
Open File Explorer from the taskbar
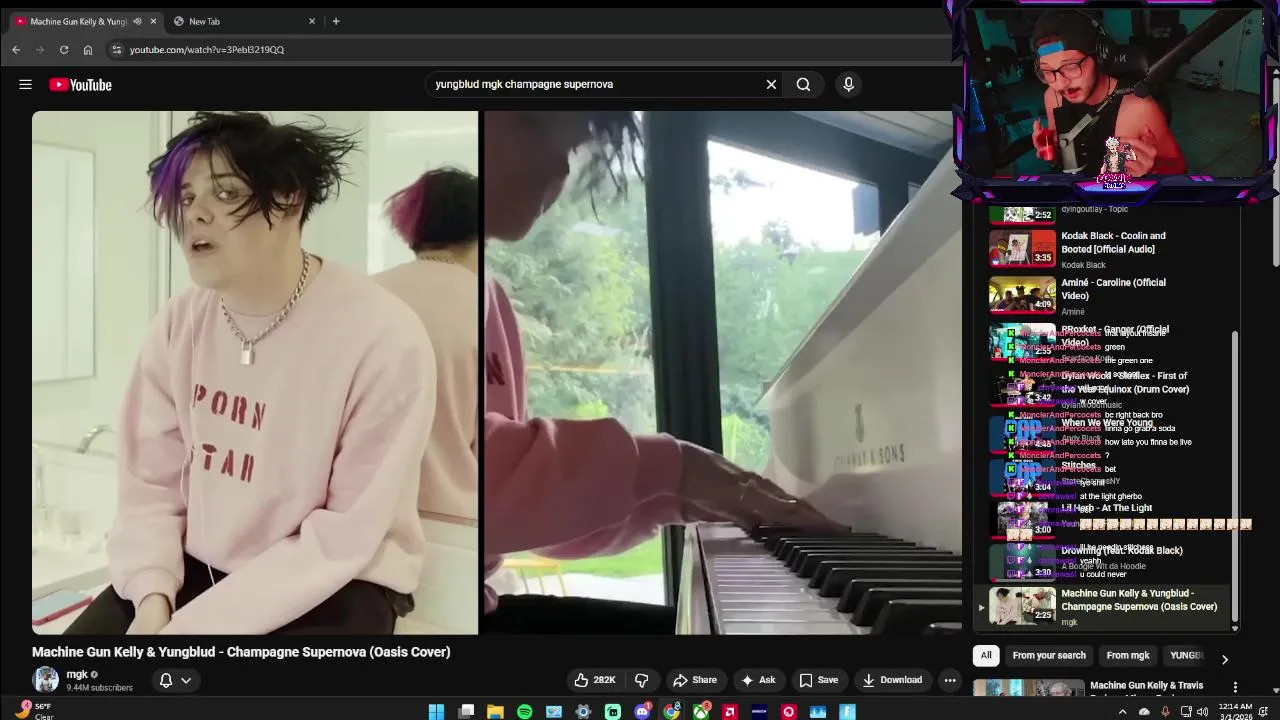(495, 712)
